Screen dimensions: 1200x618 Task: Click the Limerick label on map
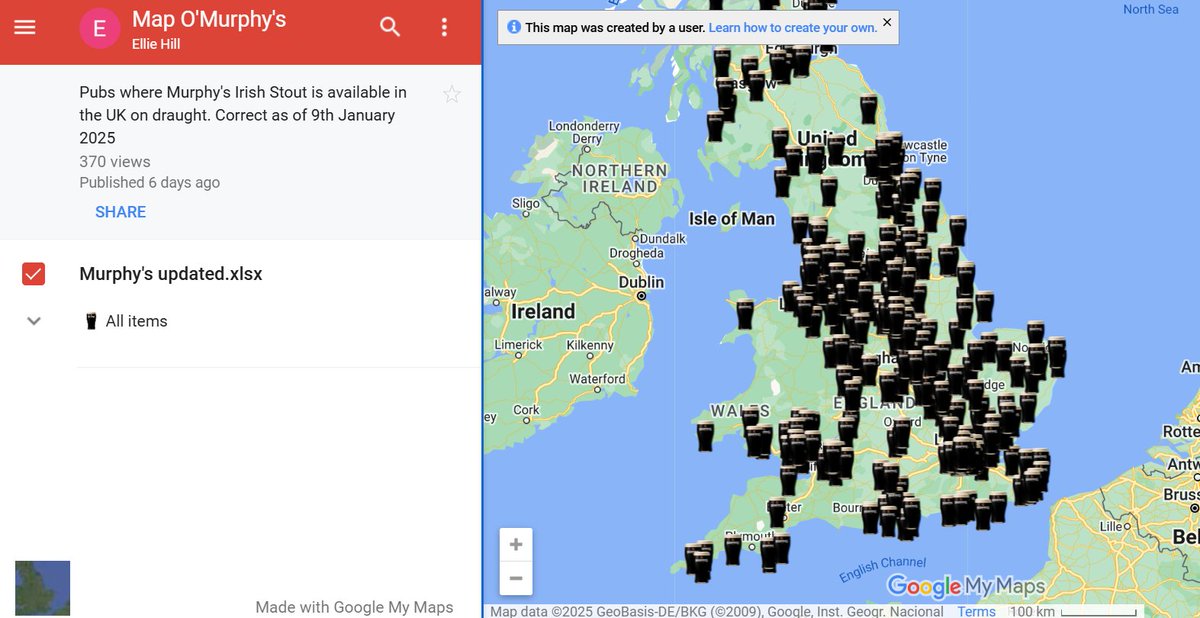click(518, 345)
